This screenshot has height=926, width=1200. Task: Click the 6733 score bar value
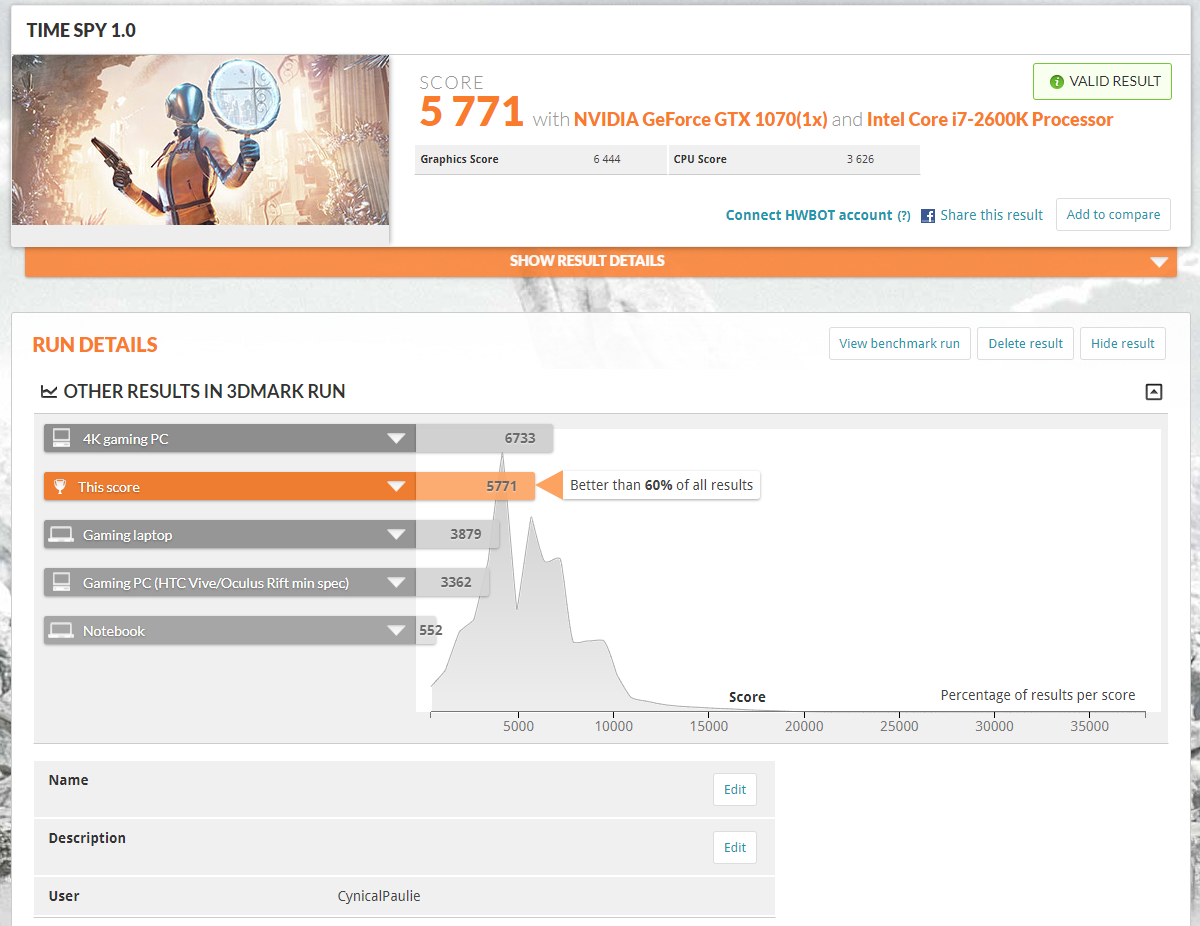[x=520, y=438]
